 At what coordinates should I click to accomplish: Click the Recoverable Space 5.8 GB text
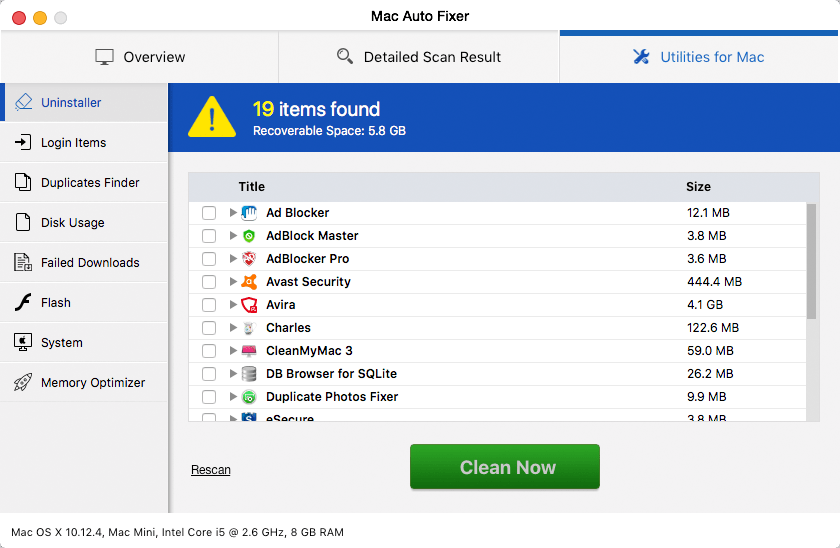pyautogui.click(x=329, y=131)
